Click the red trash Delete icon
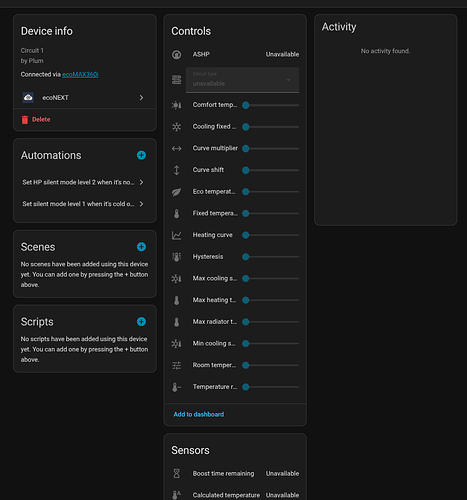This screenshot has width=467, height=500. tap(25, 120)
